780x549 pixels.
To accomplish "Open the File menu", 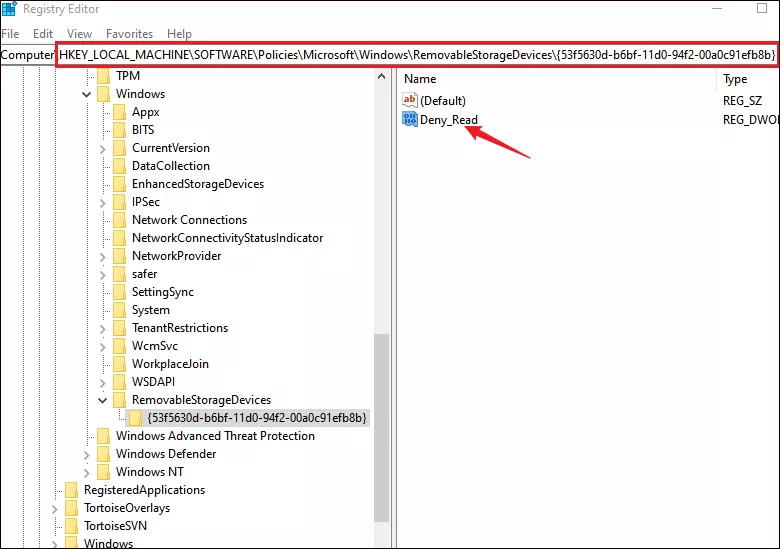I will [x=10, y=34].
